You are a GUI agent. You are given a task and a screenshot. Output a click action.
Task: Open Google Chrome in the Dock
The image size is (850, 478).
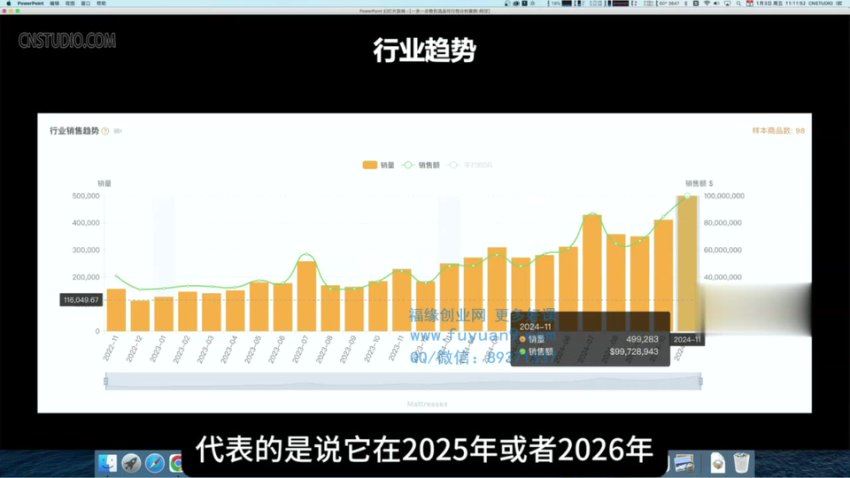tap(177, 463)
